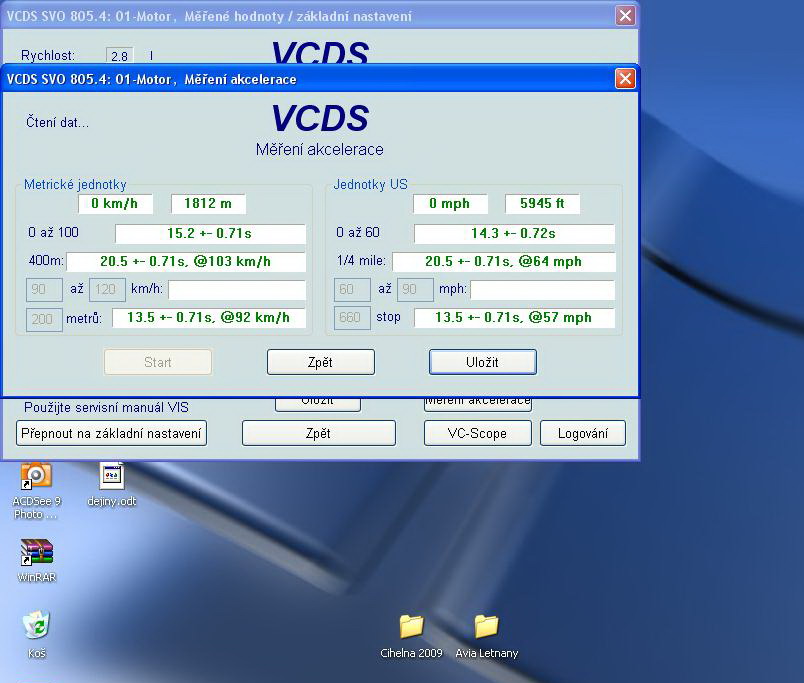
Task: Select the 200 metrů distance field
Action: pyautogui.click(x=44, y=318)
